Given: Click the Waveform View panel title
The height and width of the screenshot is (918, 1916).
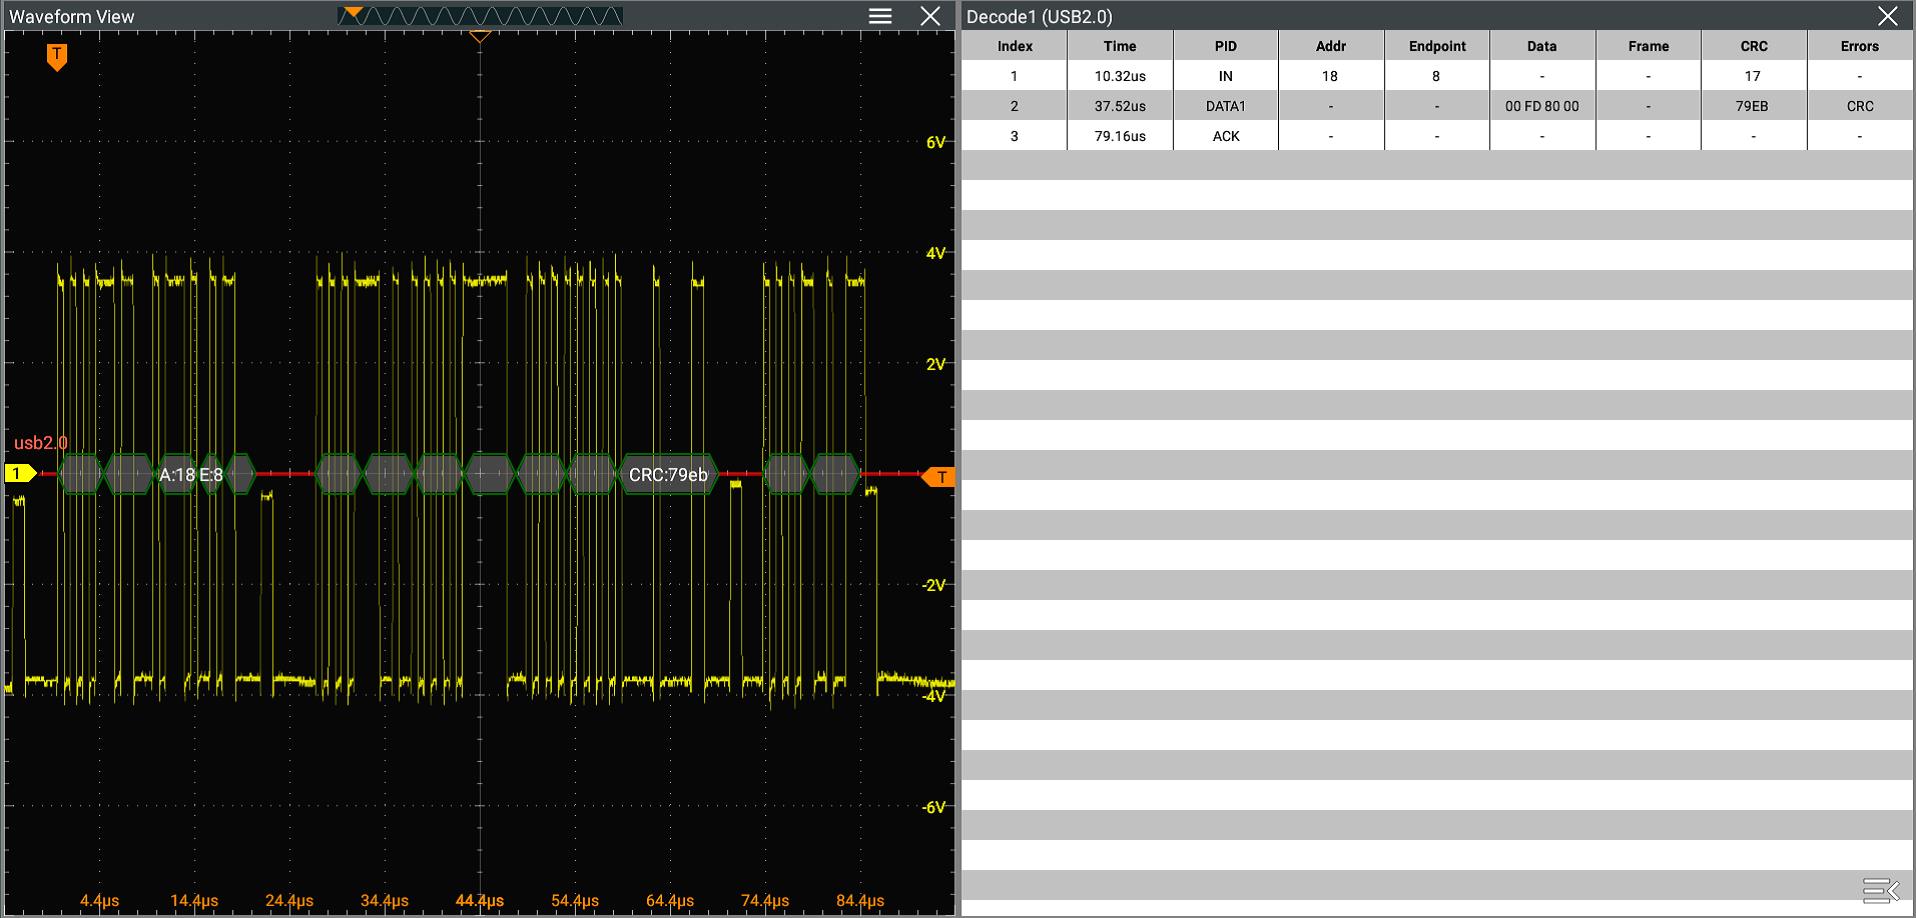Looking at the screenshot, I should point(72,16).
